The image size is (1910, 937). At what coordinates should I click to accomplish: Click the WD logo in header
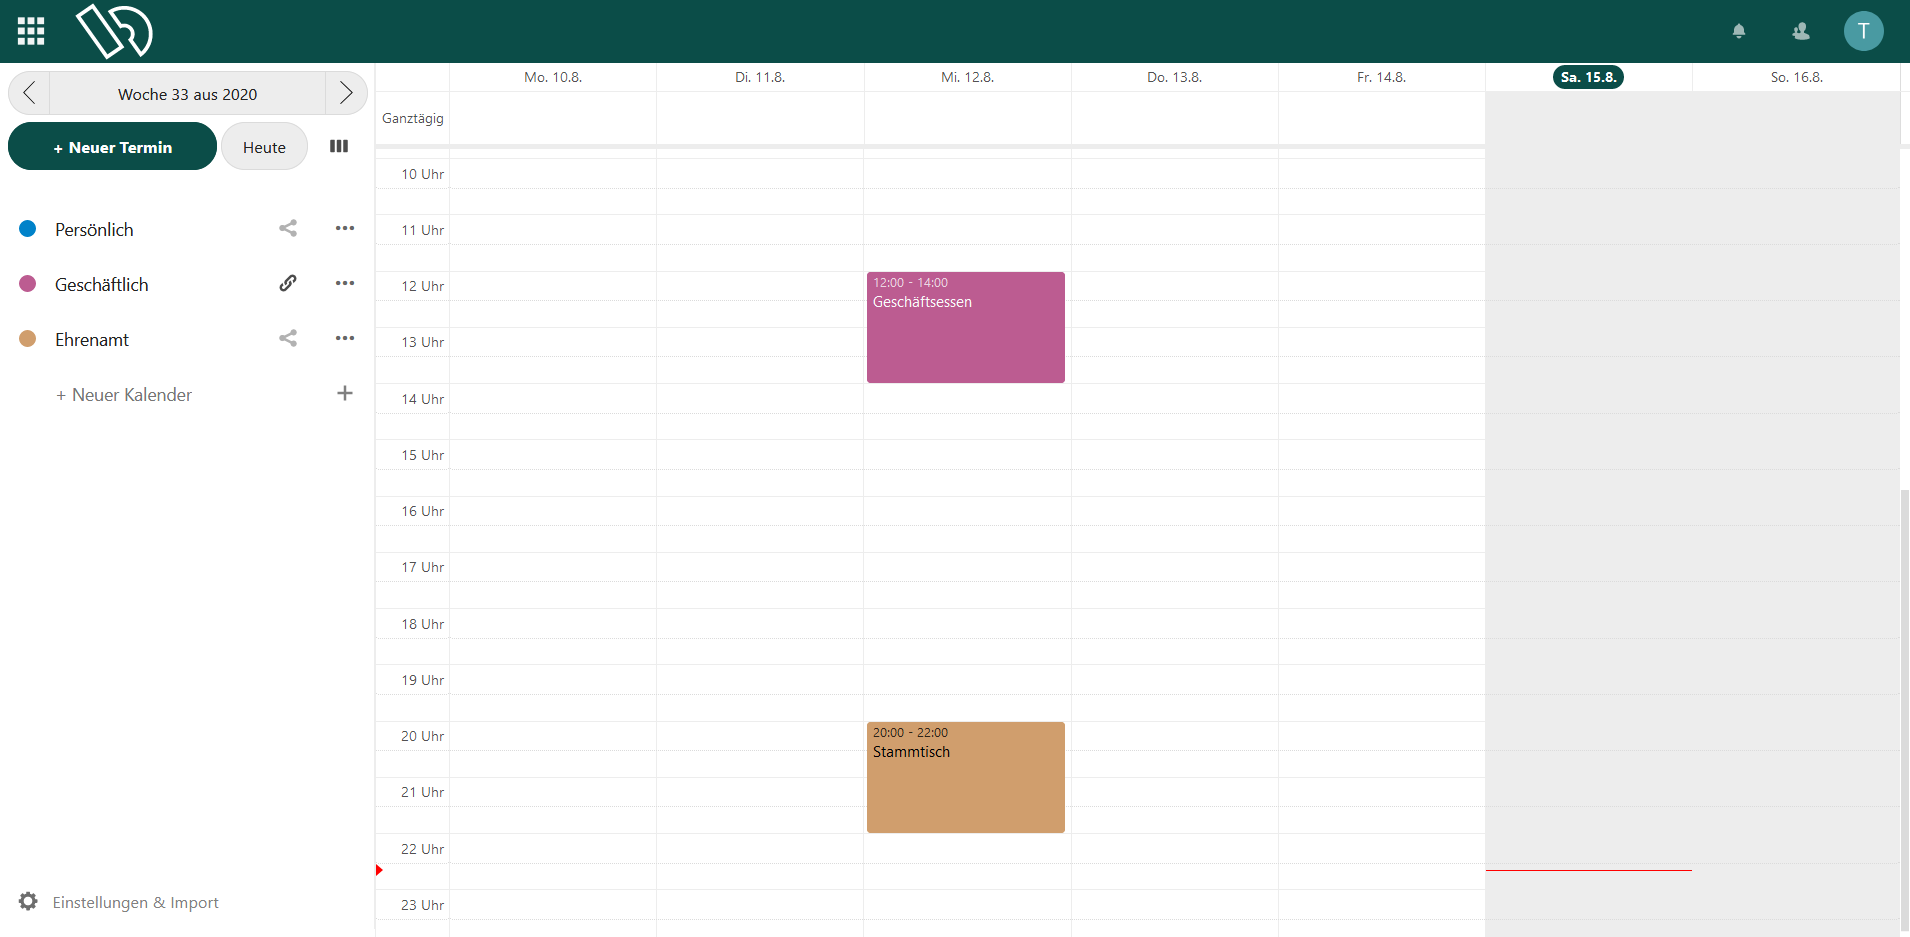[114, 31]
